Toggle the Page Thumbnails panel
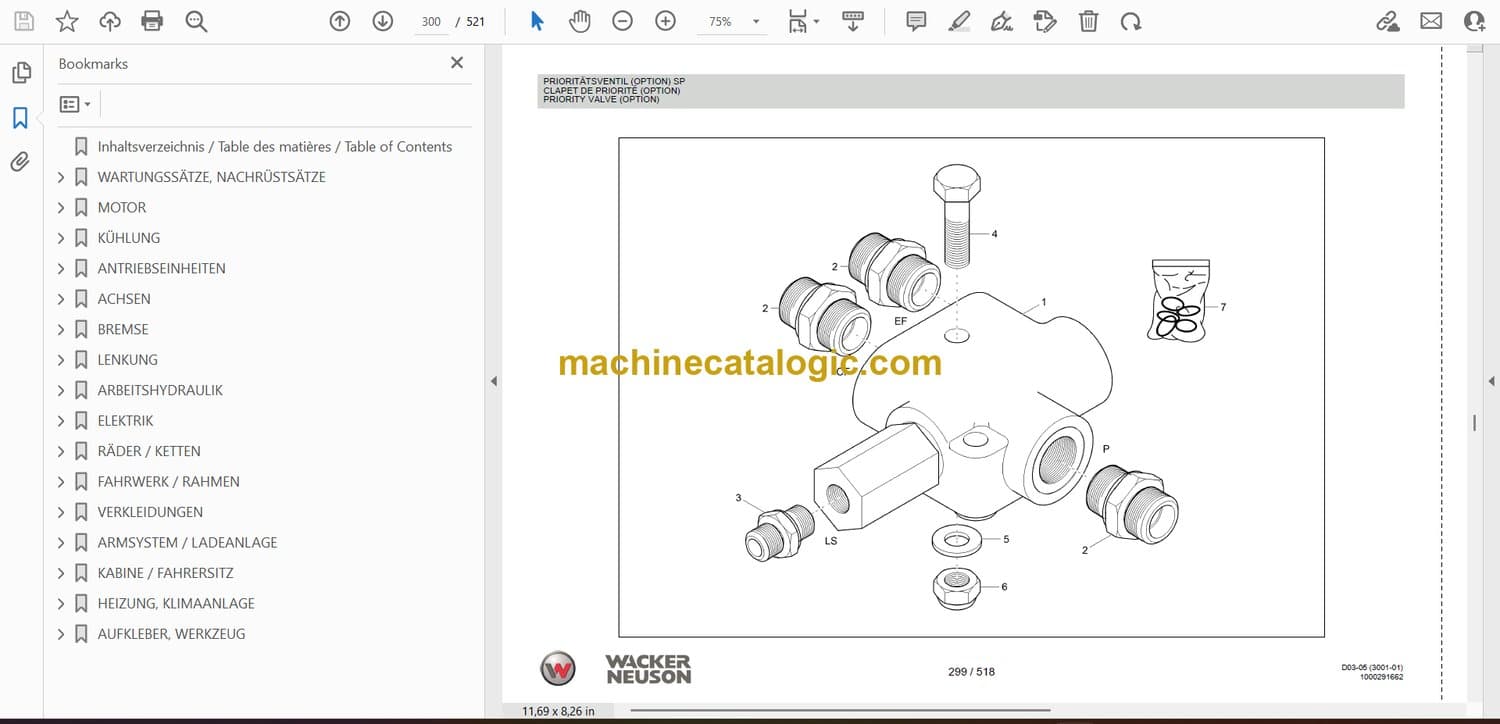The image size is (1500, 724). tap(20, 73)
